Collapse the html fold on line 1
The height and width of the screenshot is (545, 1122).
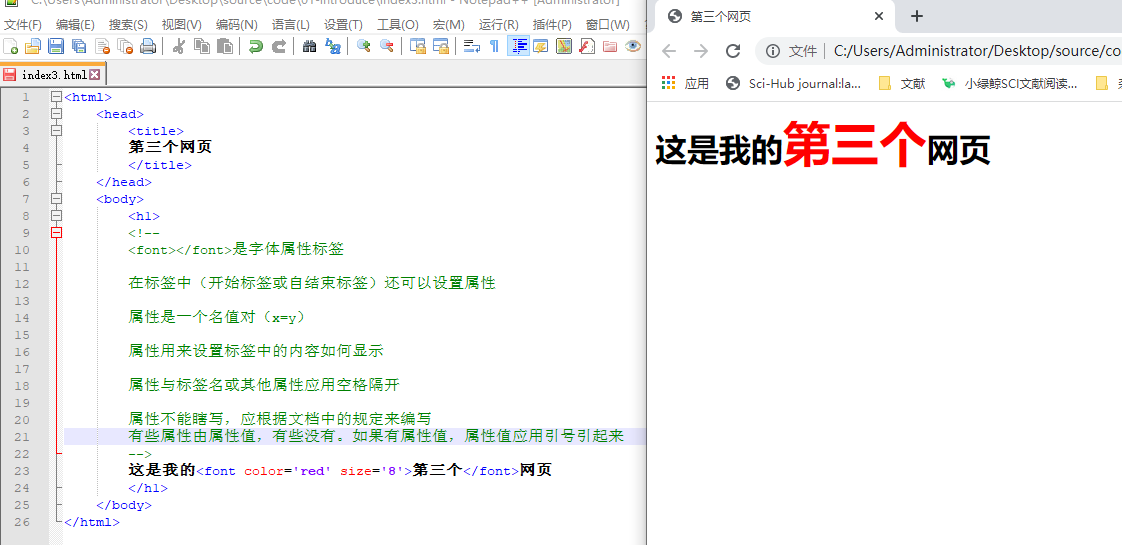pos(57,97)
